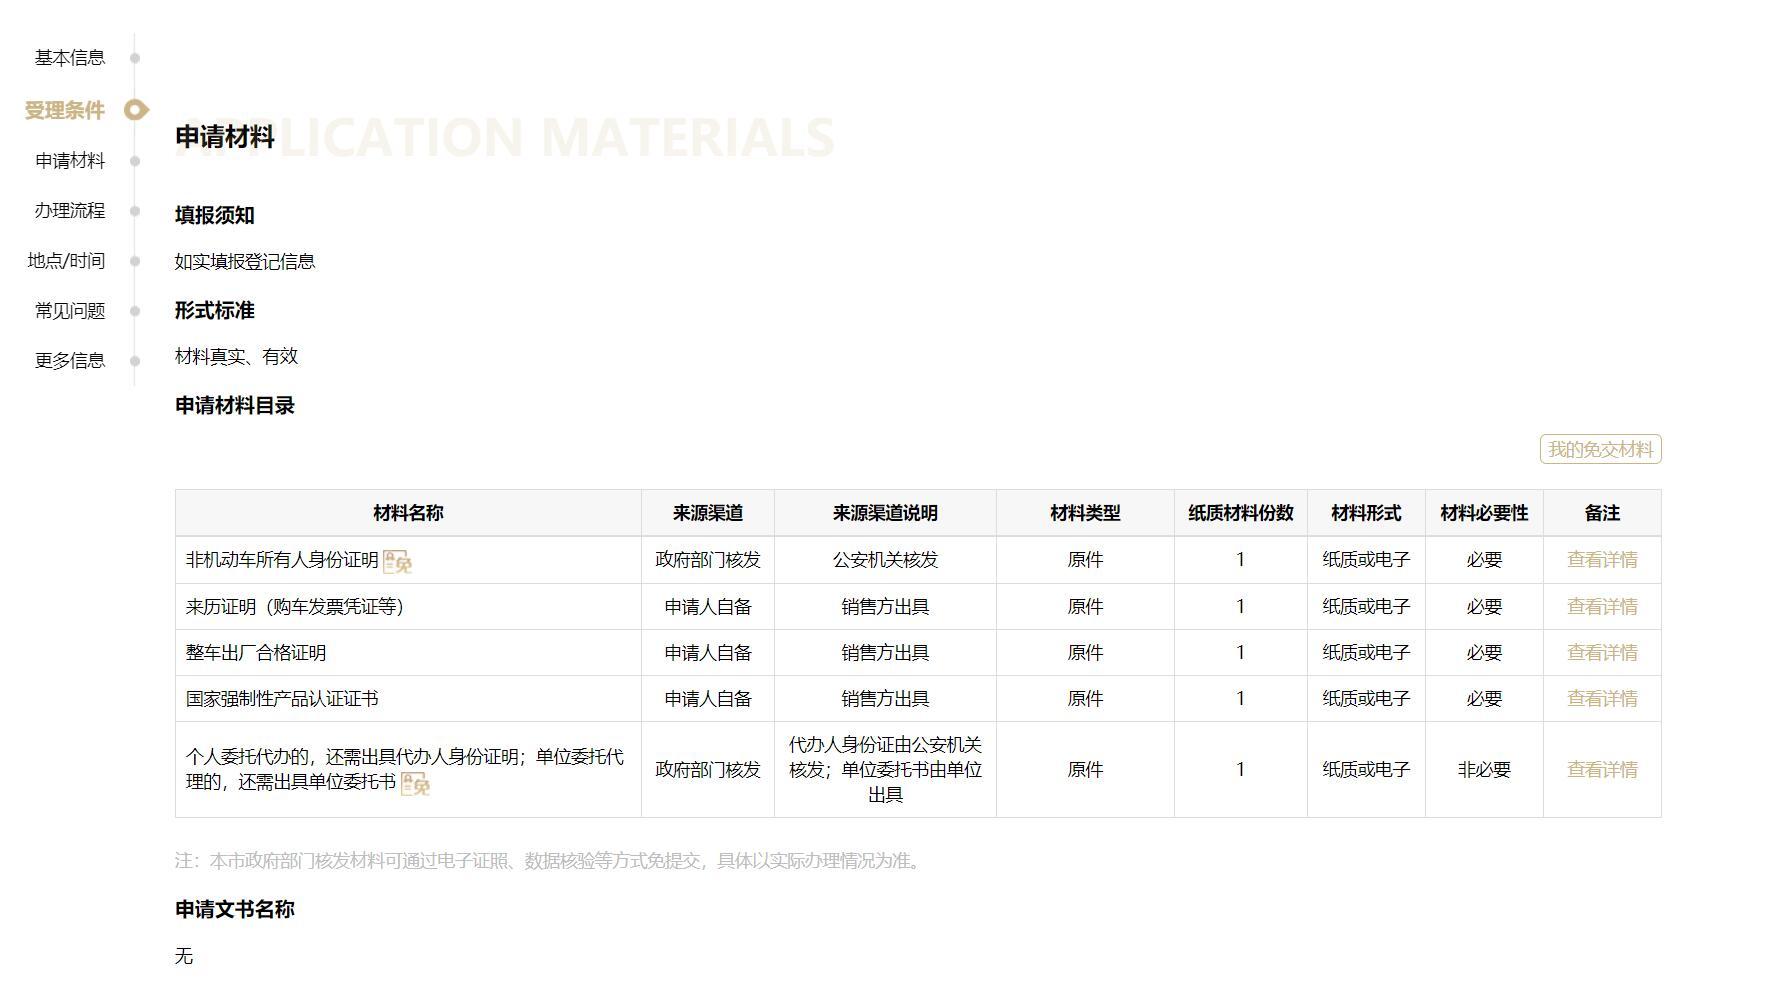
Task: Click 材料必要性 column header
Action: coord(1484,513)
